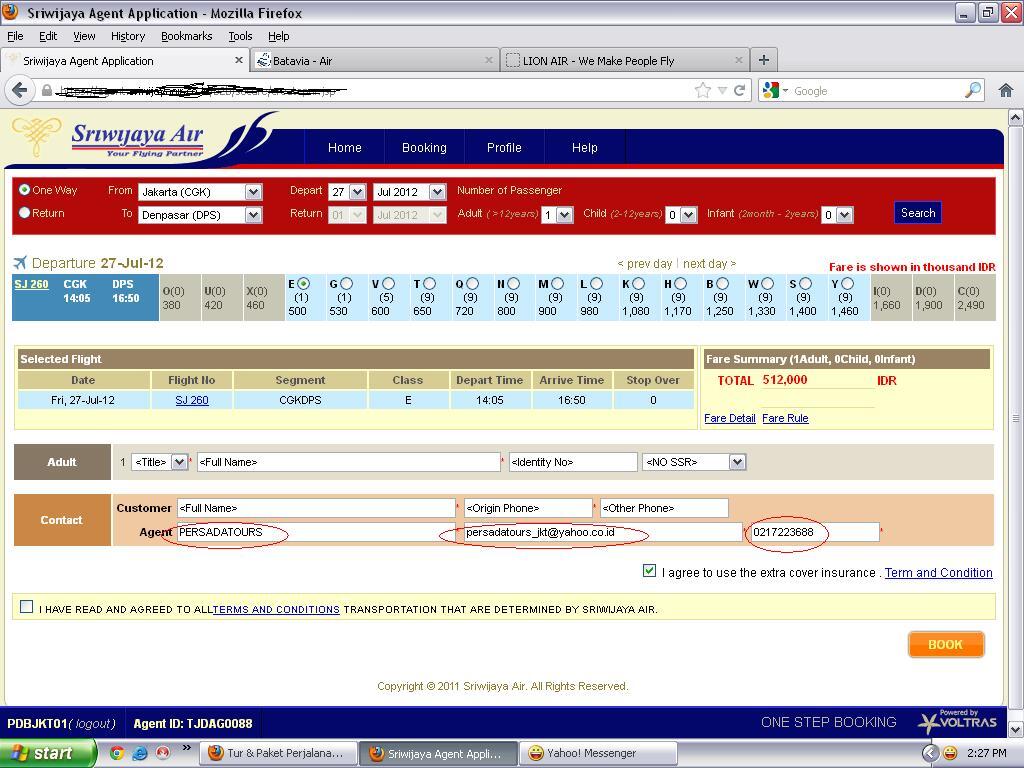This screenshot has width=1024, height=768.
Task: Open the Firefox Tools menu
Action: point(240,37)
